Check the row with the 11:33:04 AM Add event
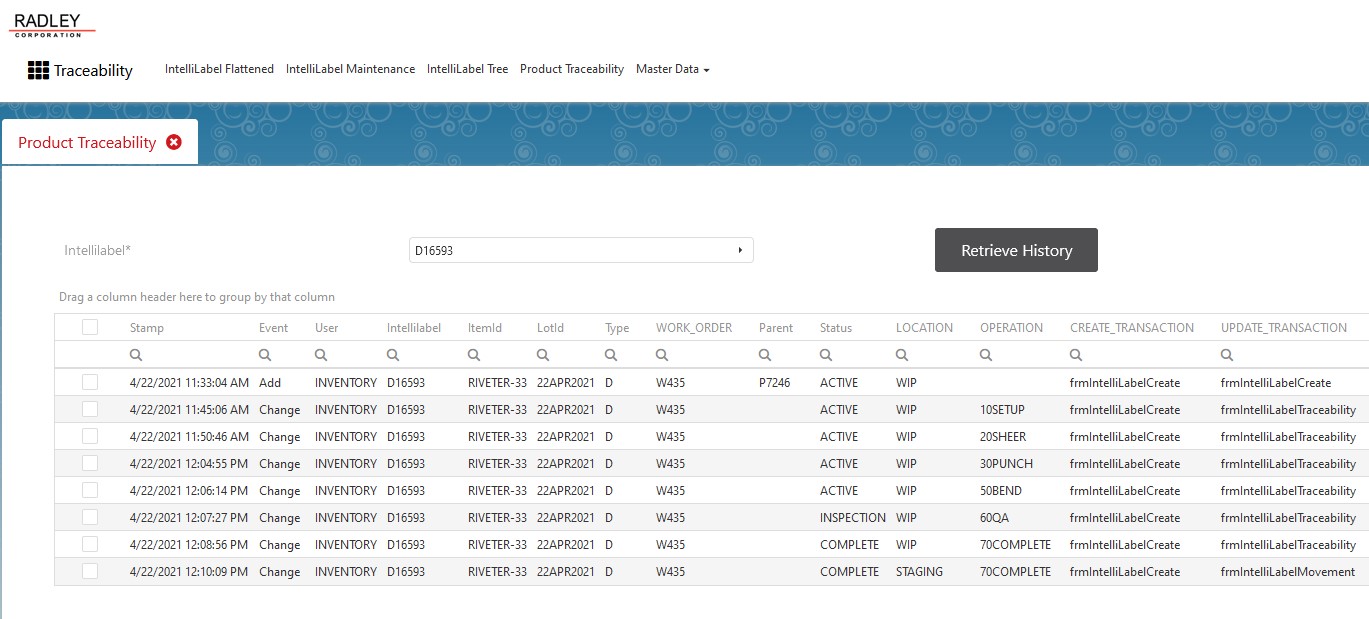 [x=89, y=382]
